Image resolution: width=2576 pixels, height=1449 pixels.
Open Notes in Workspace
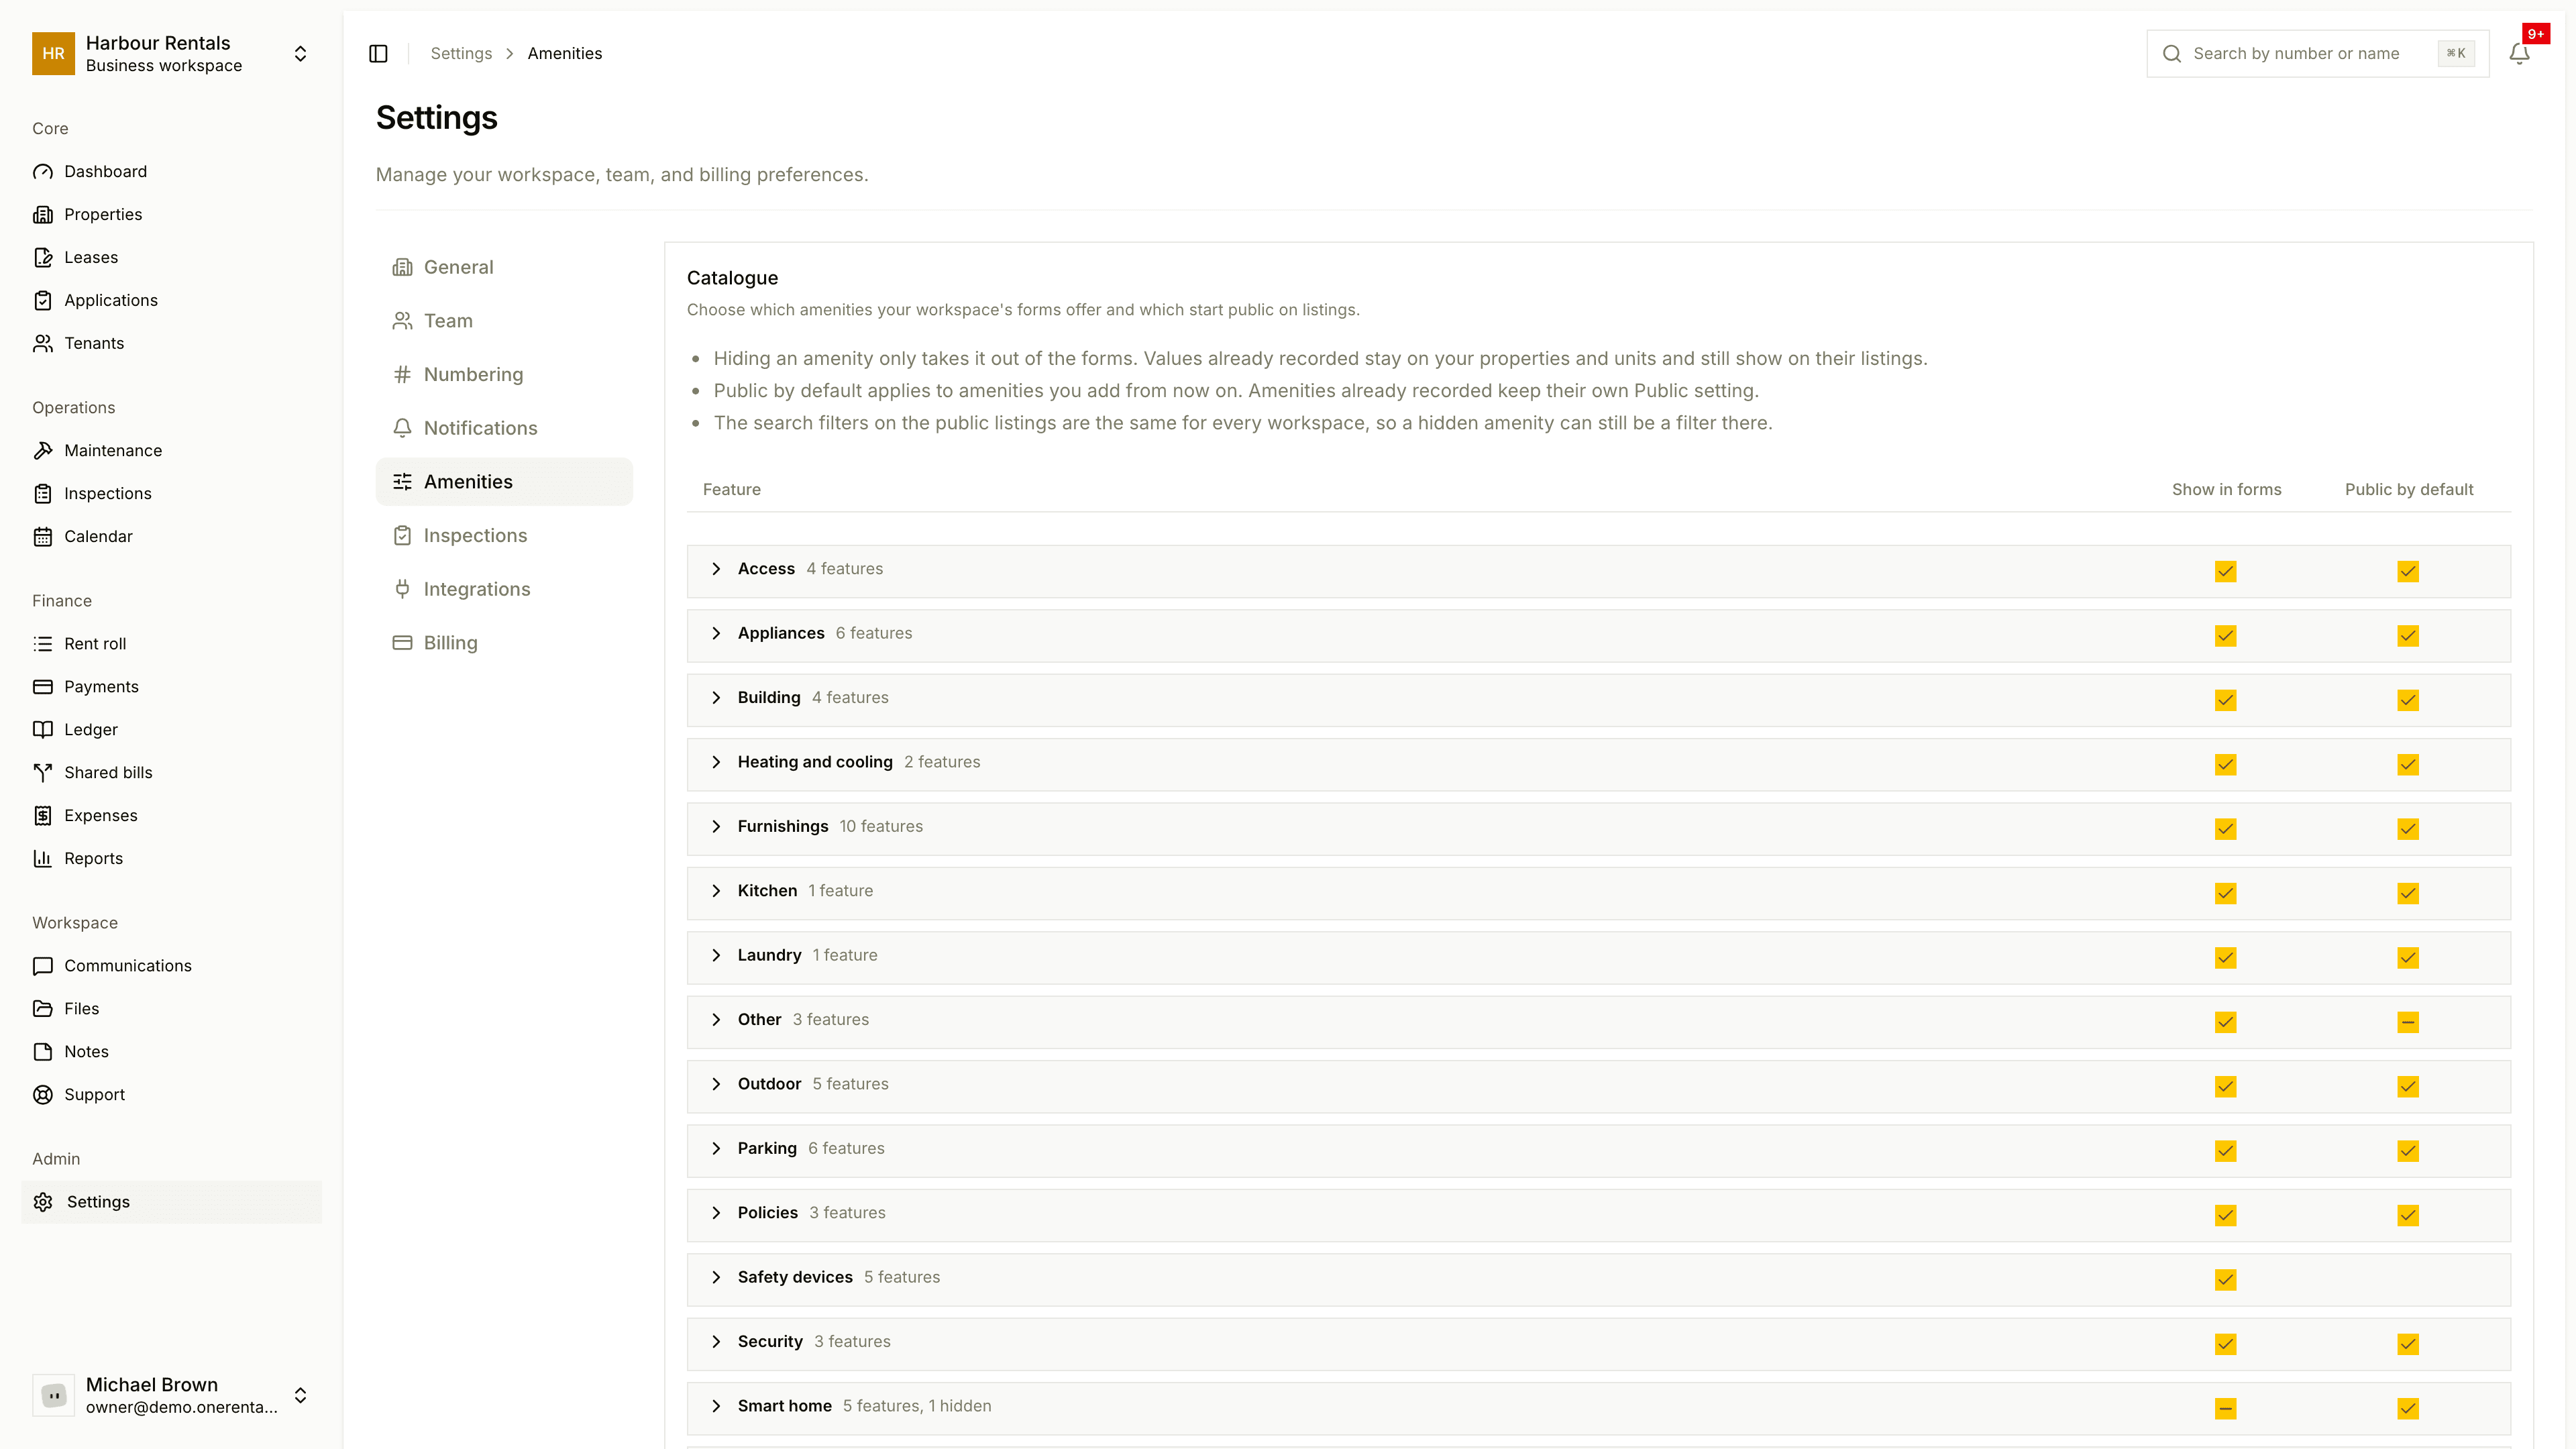[171, 1052]
